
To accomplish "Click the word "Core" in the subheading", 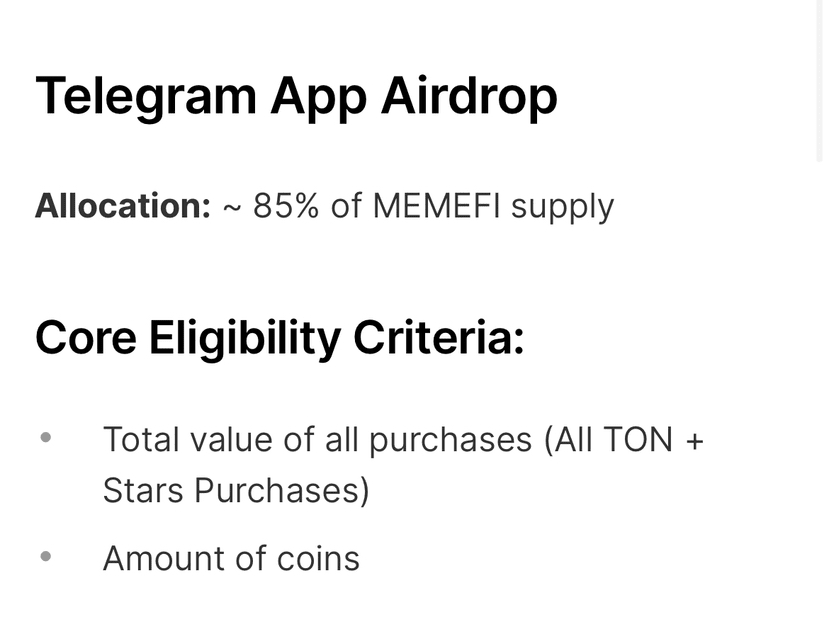I will (85, 338).
